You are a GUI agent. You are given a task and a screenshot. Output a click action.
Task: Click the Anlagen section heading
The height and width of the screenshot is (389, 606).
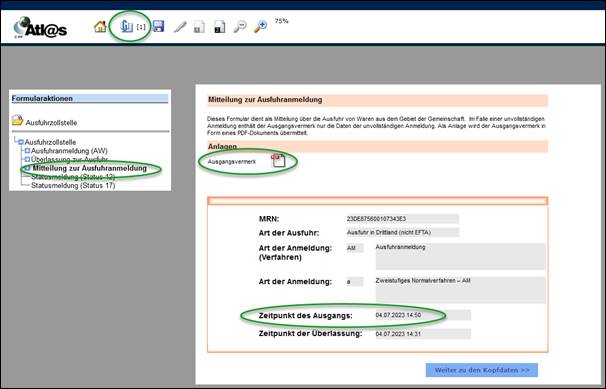click(x=222, y=147)
